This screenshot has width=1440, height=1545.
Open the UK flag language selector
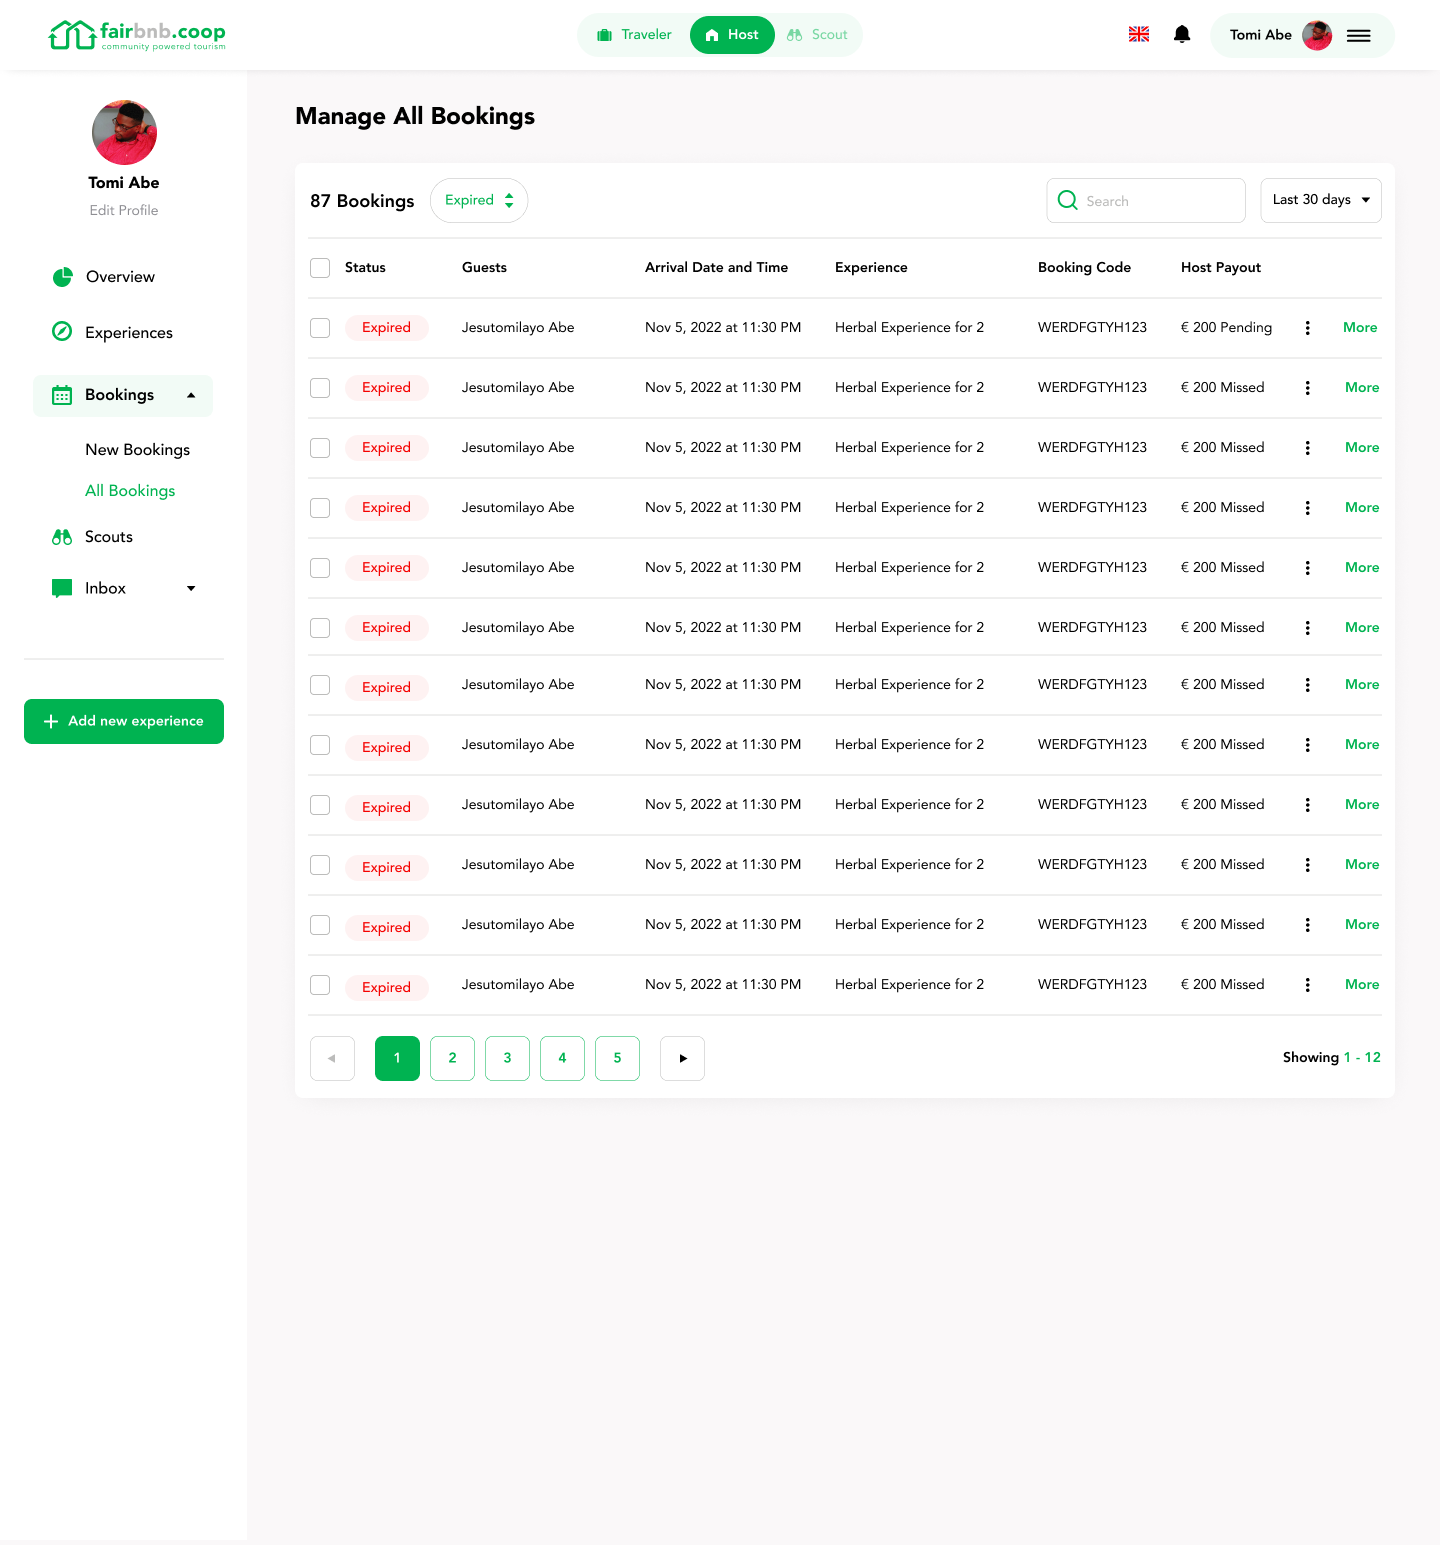pyautogui.click(x=1139, y=35)
